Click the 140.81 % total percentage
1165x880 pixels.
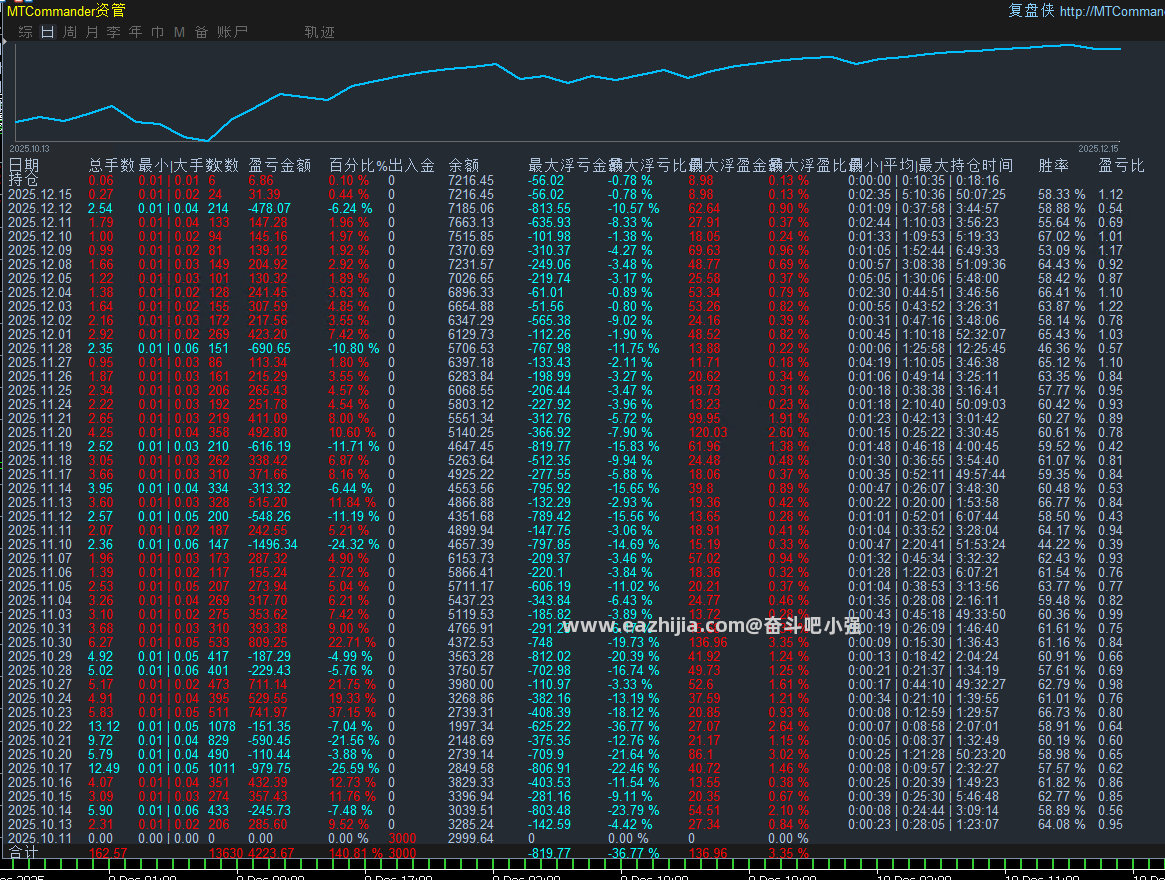(x=356, y=853)
